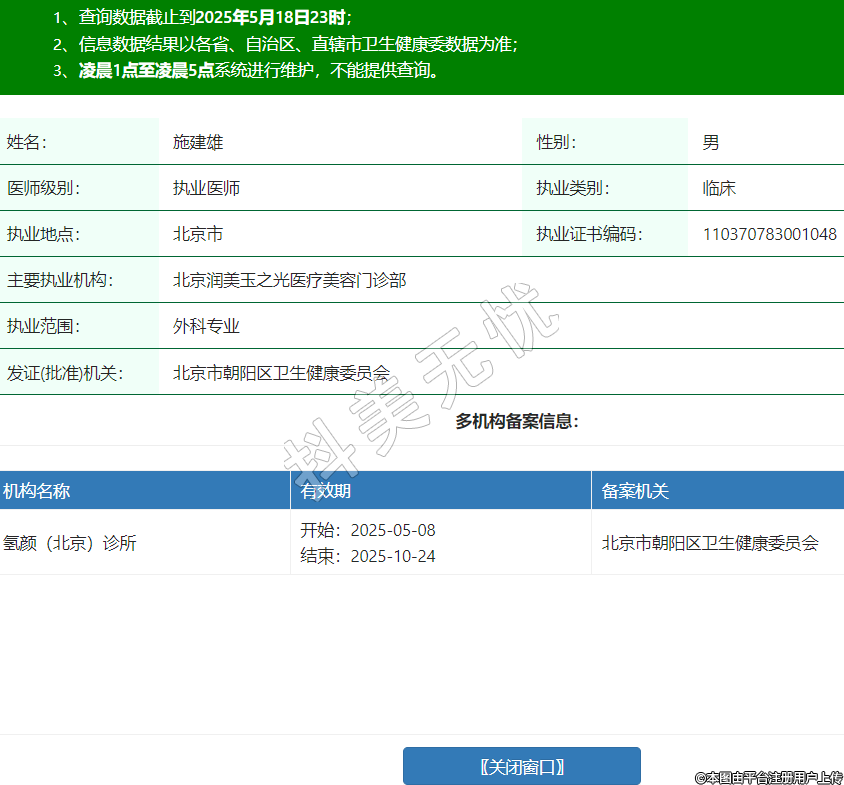Screen dimensions: 844x785
Task: Click the 机构名称 column header
Action: (36, 491)
